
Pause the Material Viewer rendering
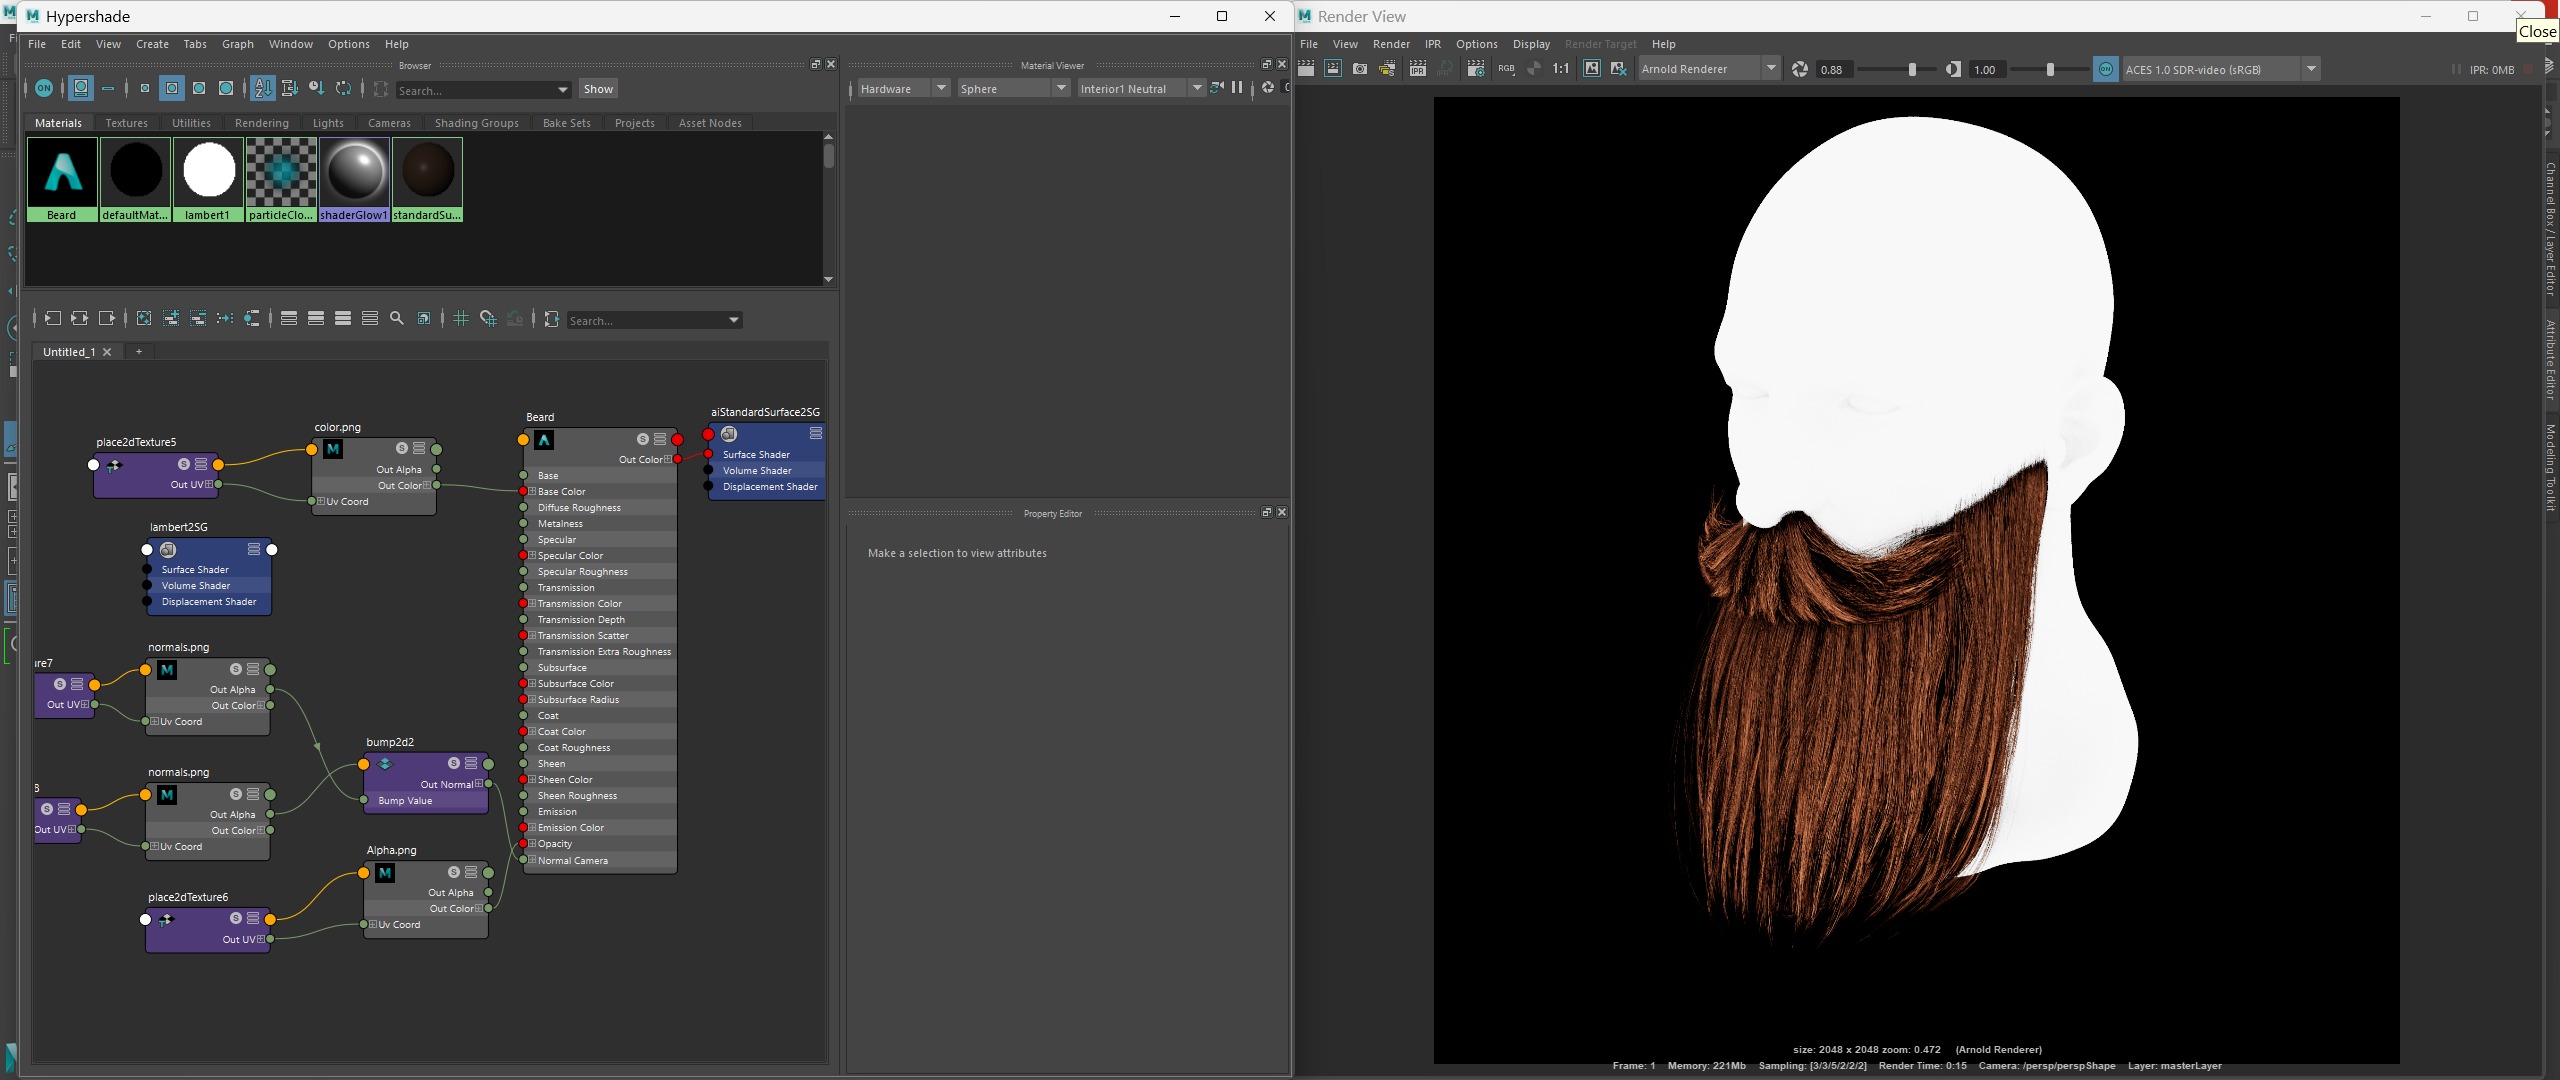tap(1238, 88)
